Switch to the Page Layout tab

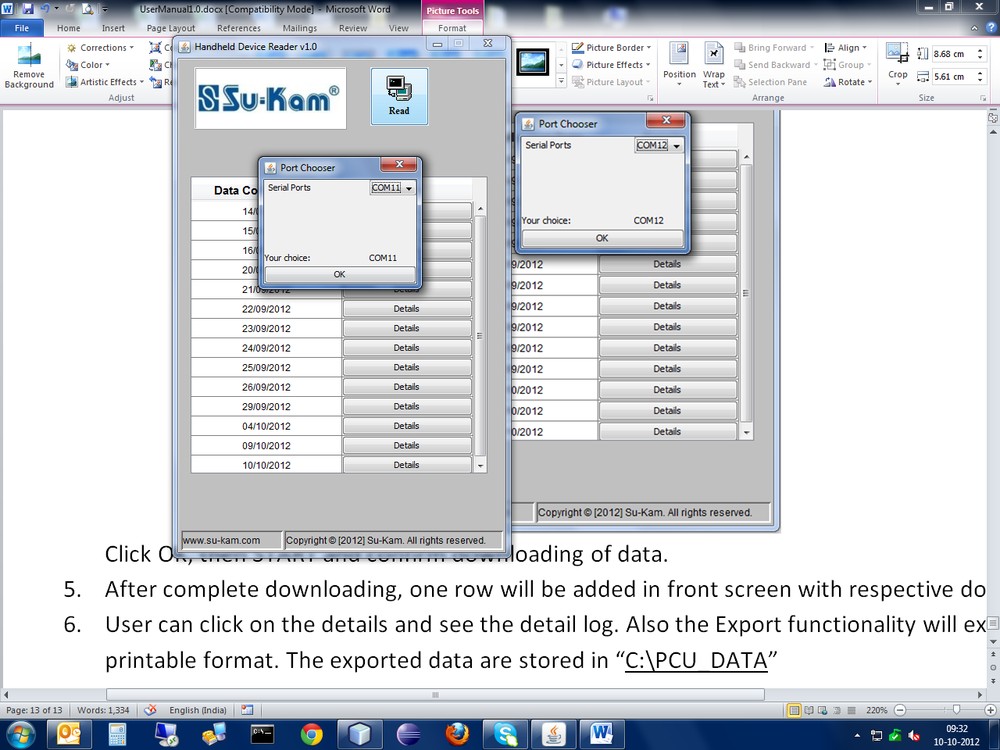171,28
